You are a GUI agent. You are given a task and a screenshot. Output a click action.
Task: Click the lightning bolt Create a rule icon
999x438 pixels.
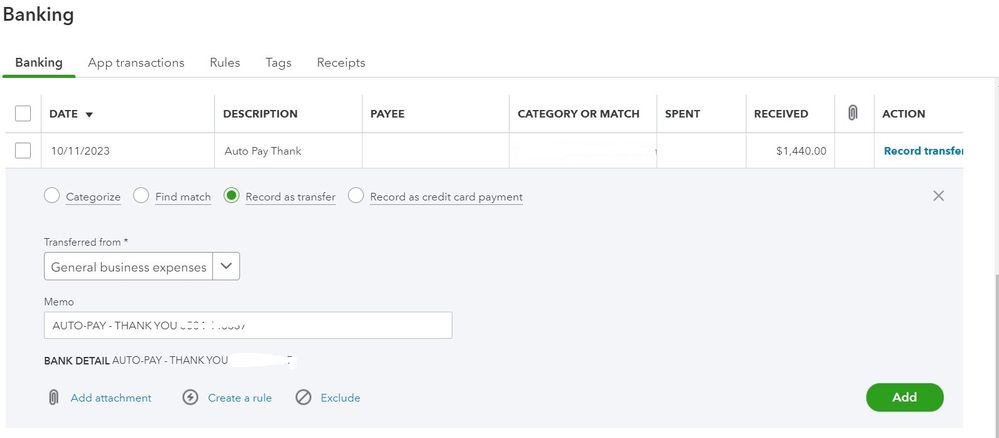[x=191, y=398]
